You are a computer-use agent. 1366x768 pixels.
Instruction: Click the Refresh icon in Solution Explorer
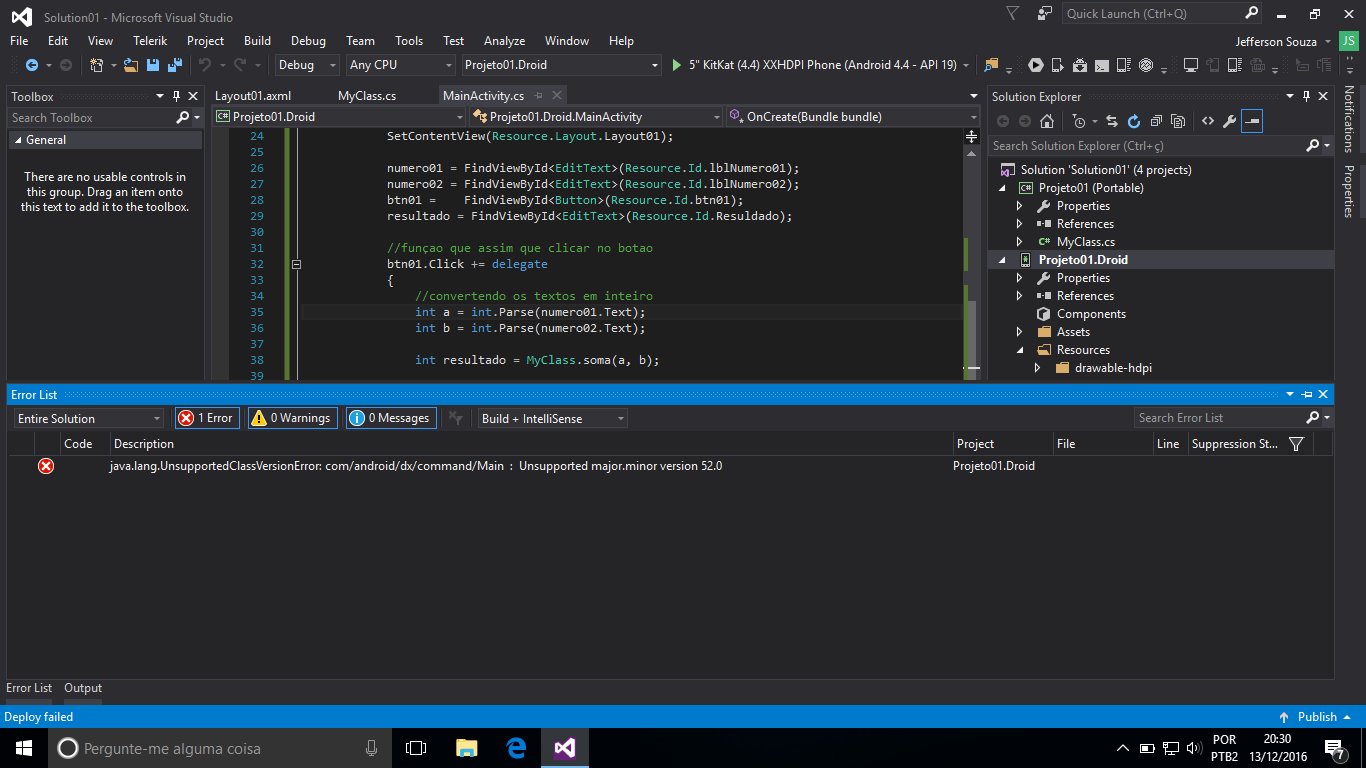tap(1134, 121)
